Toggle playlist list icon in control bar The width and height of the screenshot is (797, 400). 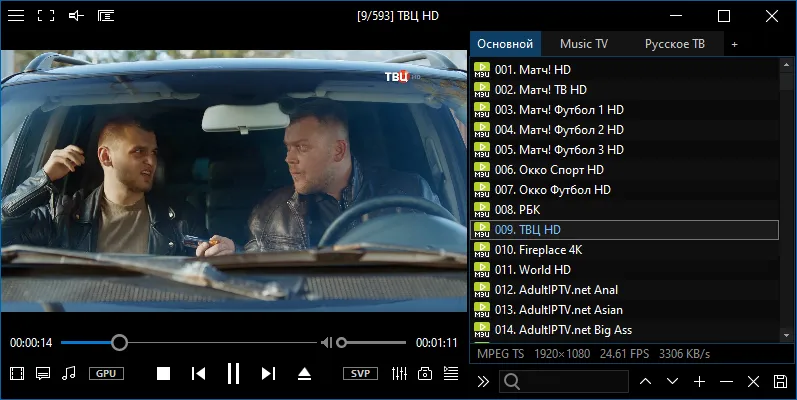pyautogui.click(x=451, y=374)
